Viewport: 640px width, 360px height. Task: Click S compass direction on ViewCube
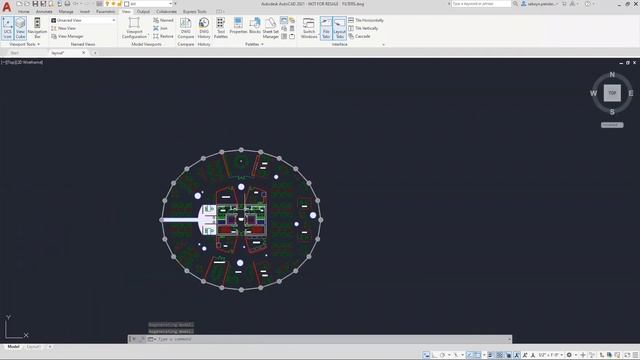pos(612,112)
